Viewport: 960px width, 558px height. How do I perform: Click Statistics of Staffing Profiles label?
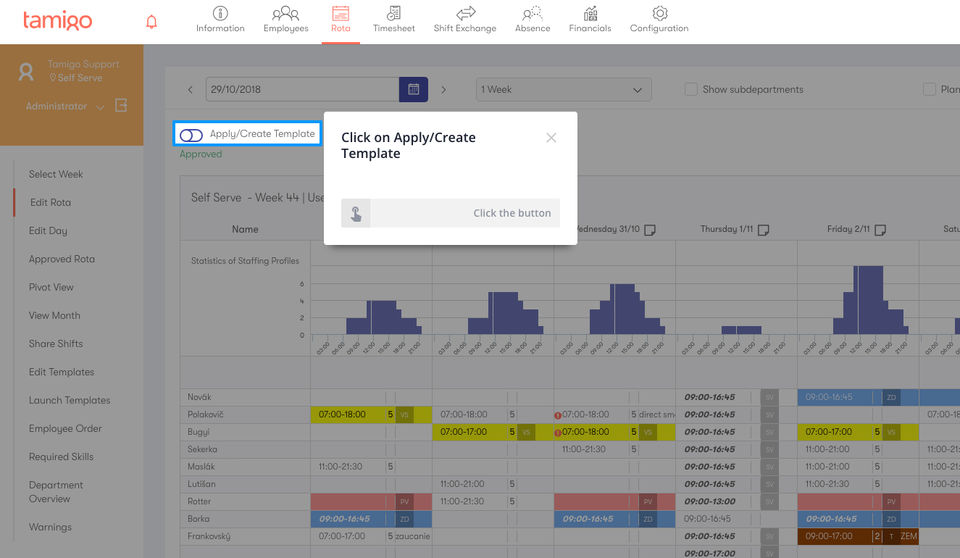(x=245, y=260)
